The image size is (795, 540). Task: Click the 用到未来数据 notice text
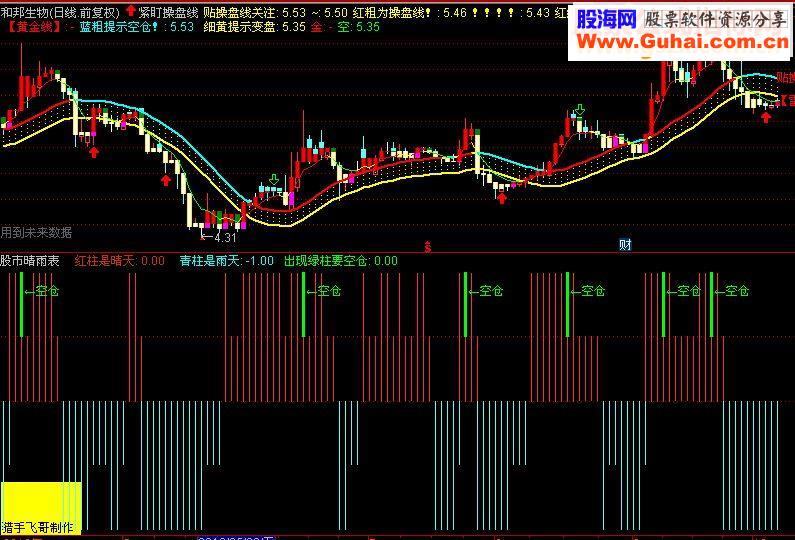pos(36,233)
